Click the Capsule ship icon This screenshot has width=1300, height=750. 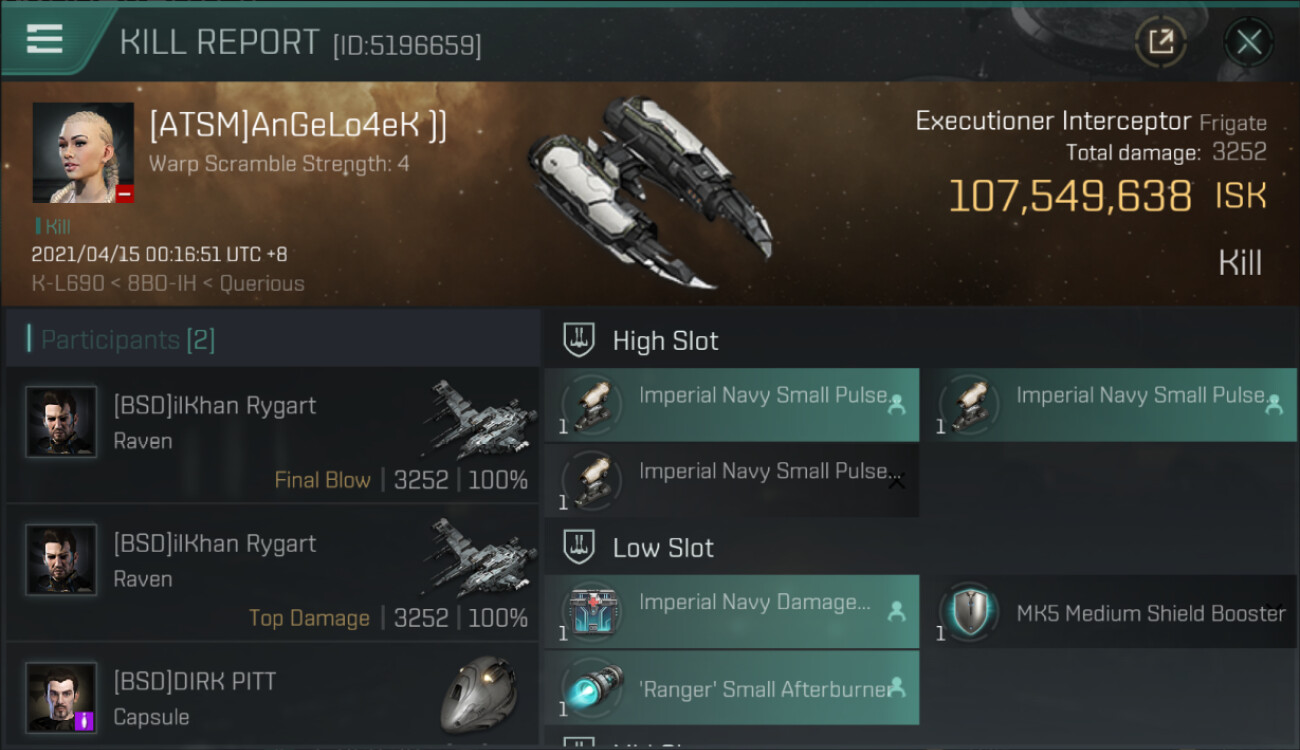478,695
